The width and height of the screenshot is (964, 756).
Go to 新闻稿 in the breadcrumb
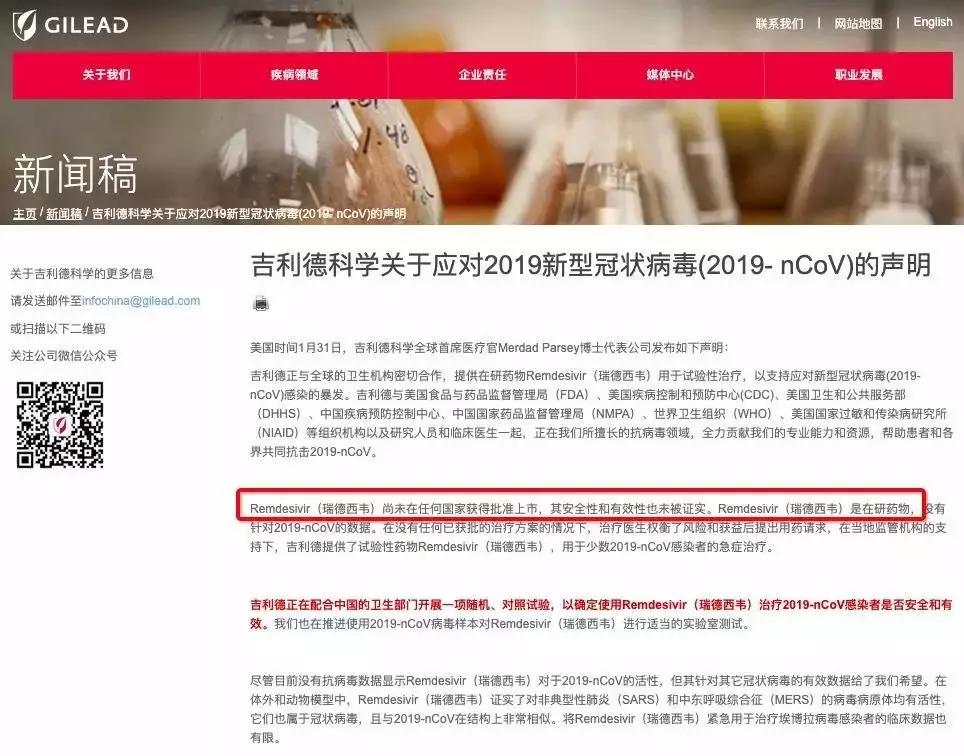[64, 214]
